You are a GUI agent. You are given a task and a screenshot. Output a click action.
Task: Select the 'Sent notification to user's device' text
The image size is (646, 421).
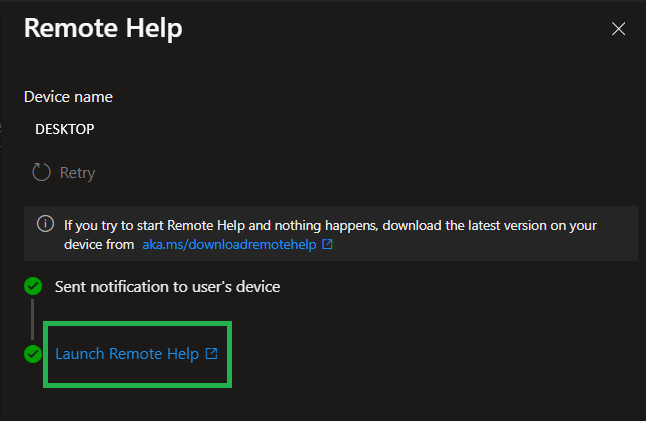point(167,287)
